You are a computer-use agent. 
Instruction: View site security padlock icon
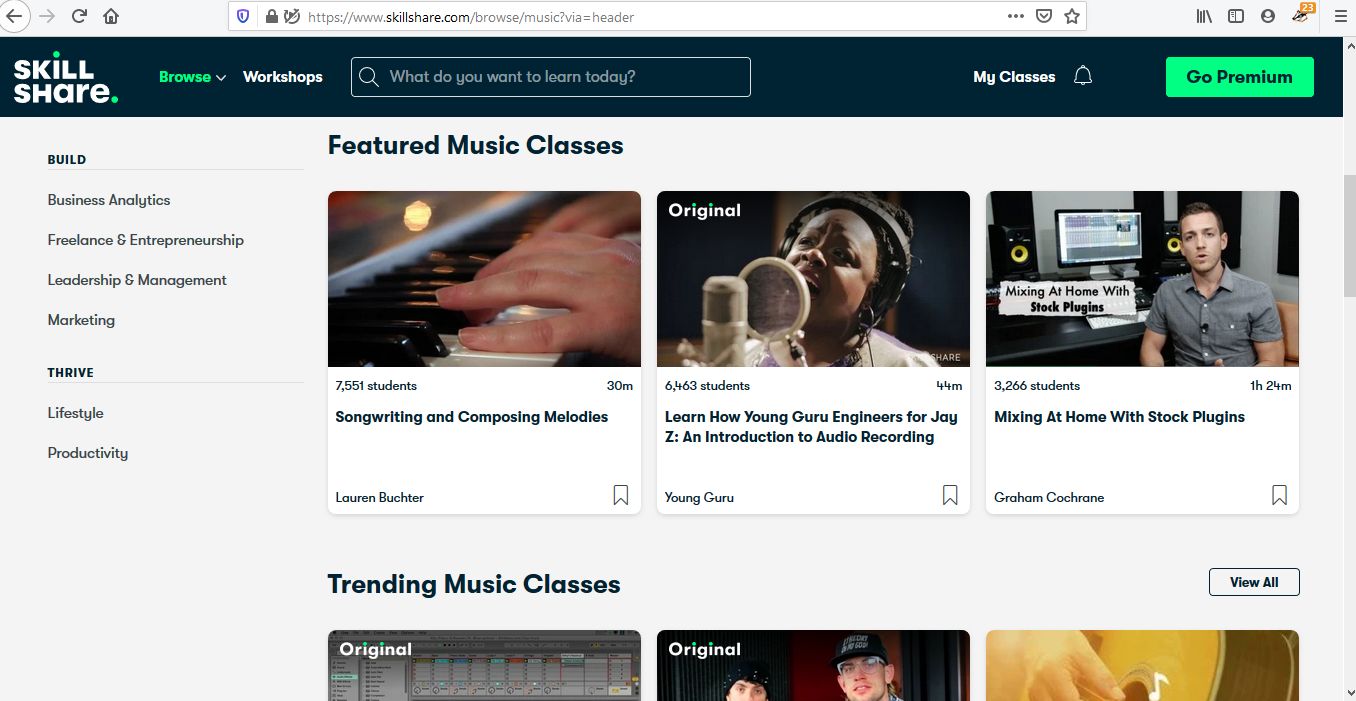(271, 16)
